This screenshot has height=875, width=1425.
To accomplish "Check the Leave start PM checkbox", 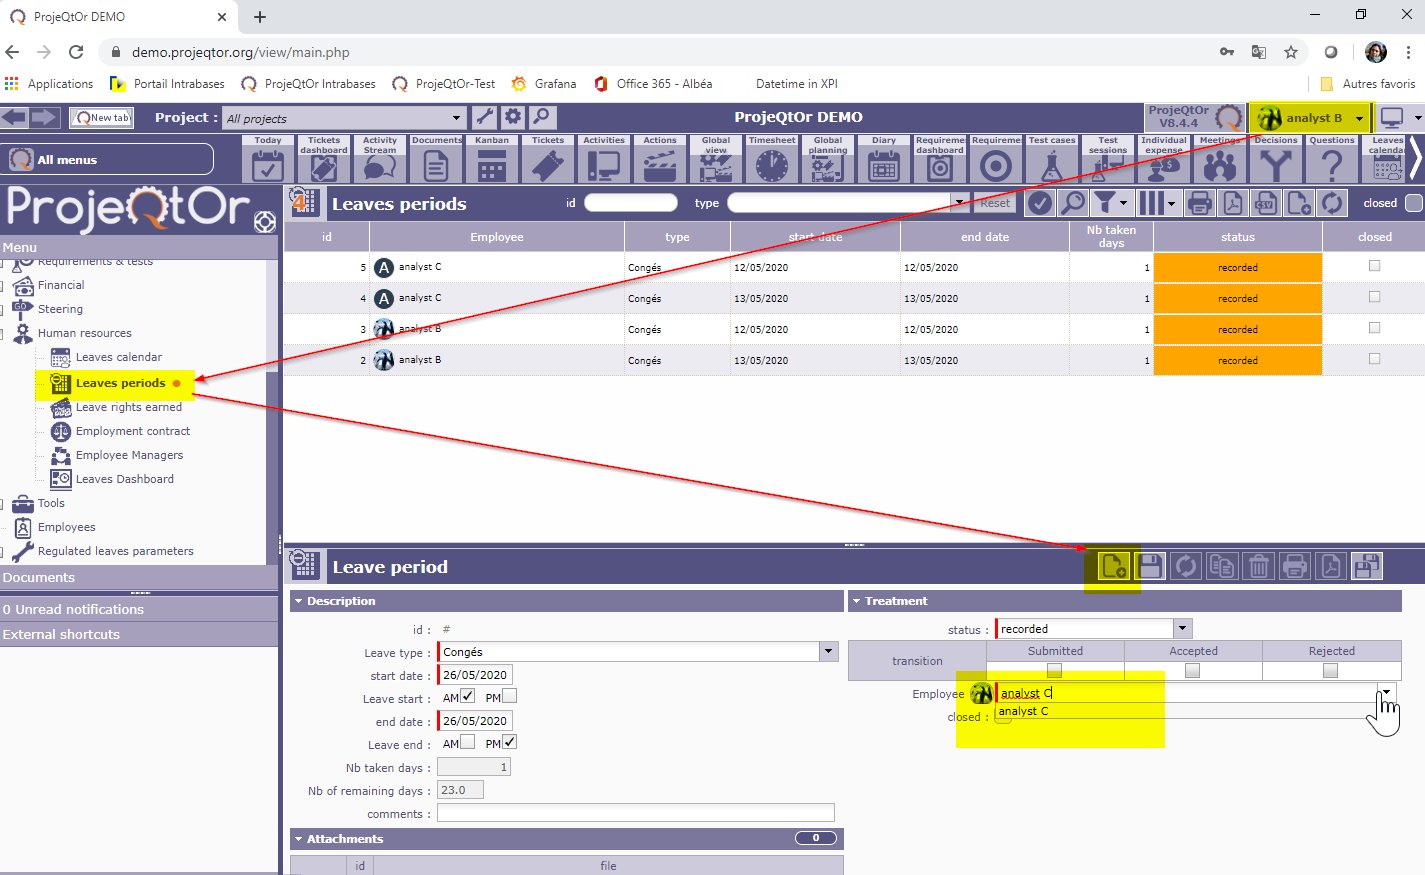I will pos(510,696).
